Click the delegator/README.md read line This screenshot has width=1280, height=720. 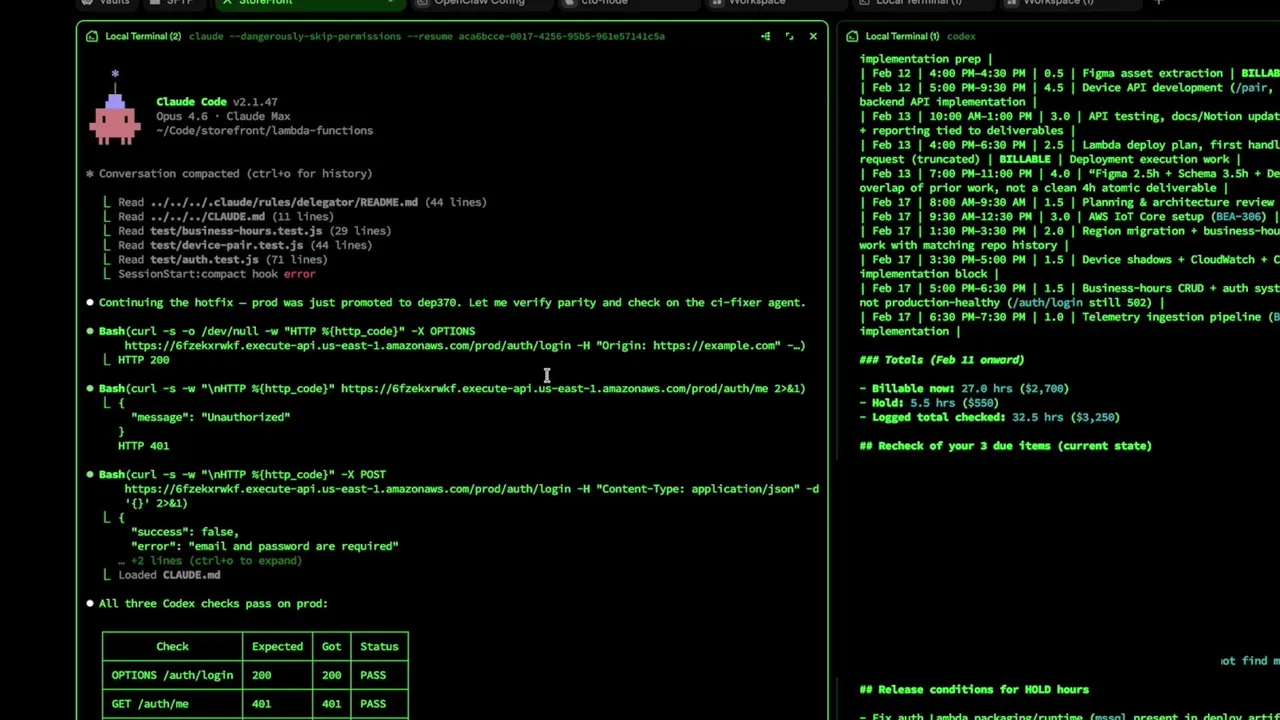pyautogui.click(x=302, y=202)
